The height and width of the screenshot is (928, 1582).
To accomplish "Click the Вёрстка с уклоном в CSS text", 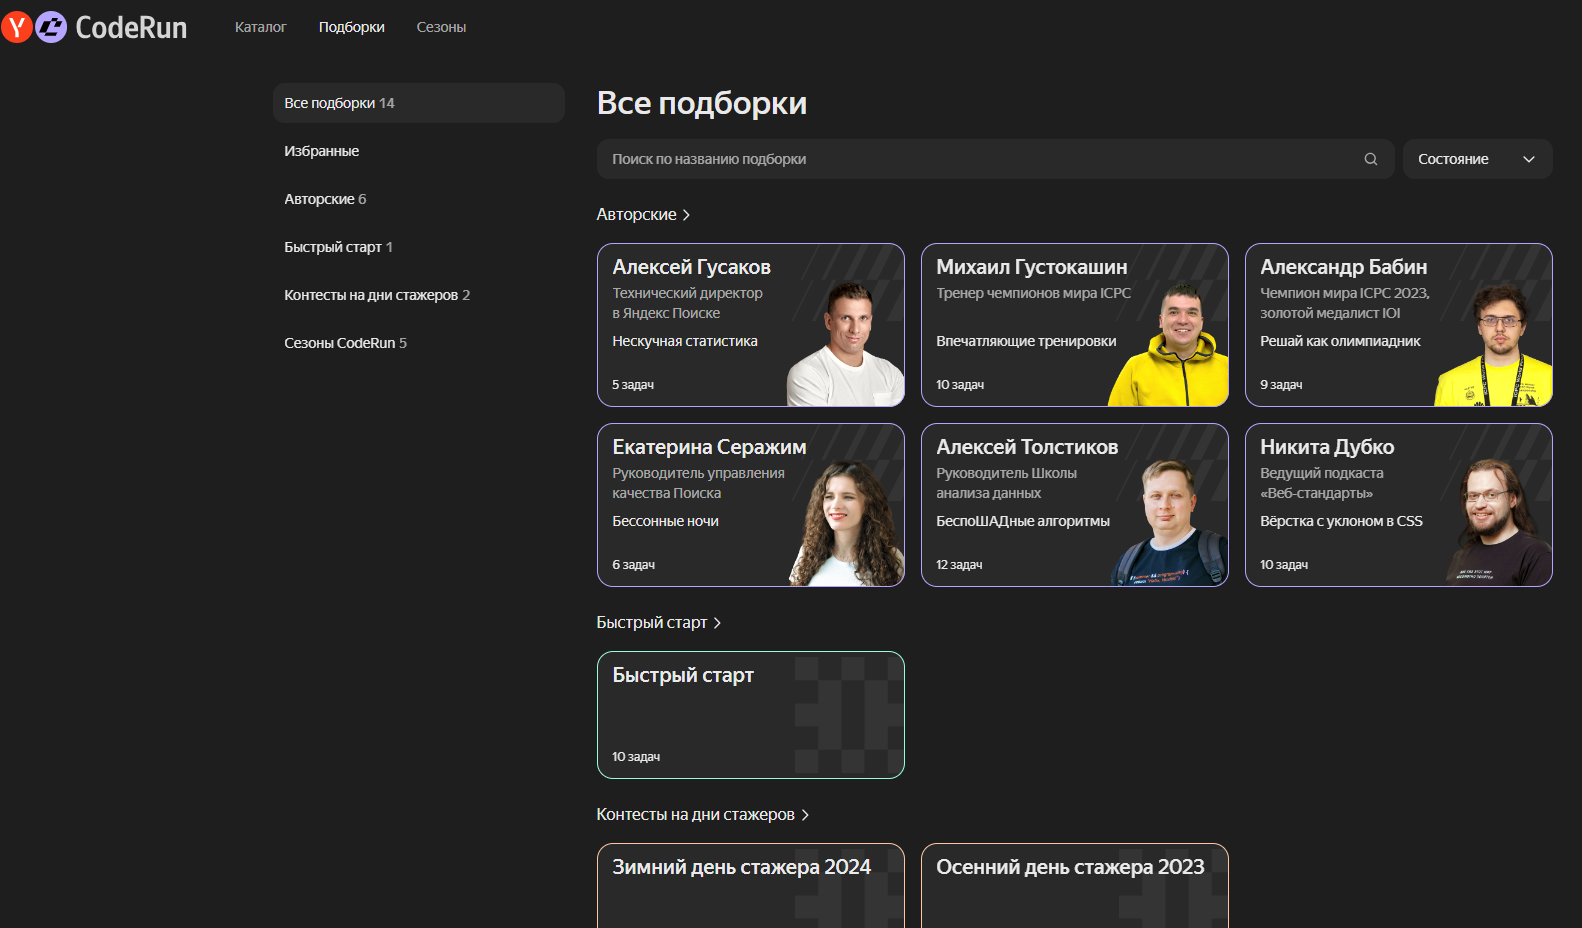I will 1341,521.
